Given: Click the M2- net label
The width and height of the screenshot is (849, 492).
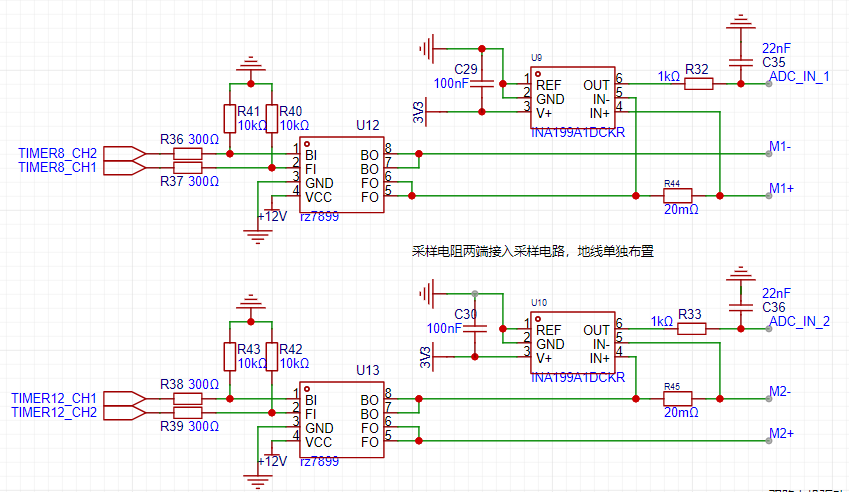Looking at the screenshot, I should [x=780, y=391].
